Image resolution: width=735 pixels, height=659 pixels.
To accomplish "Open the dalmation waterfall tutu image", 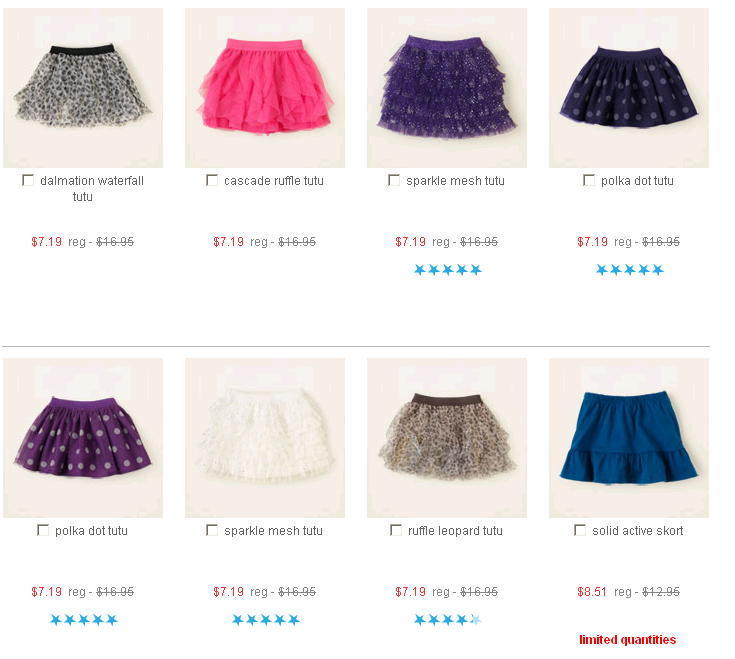I will [83, 88].
